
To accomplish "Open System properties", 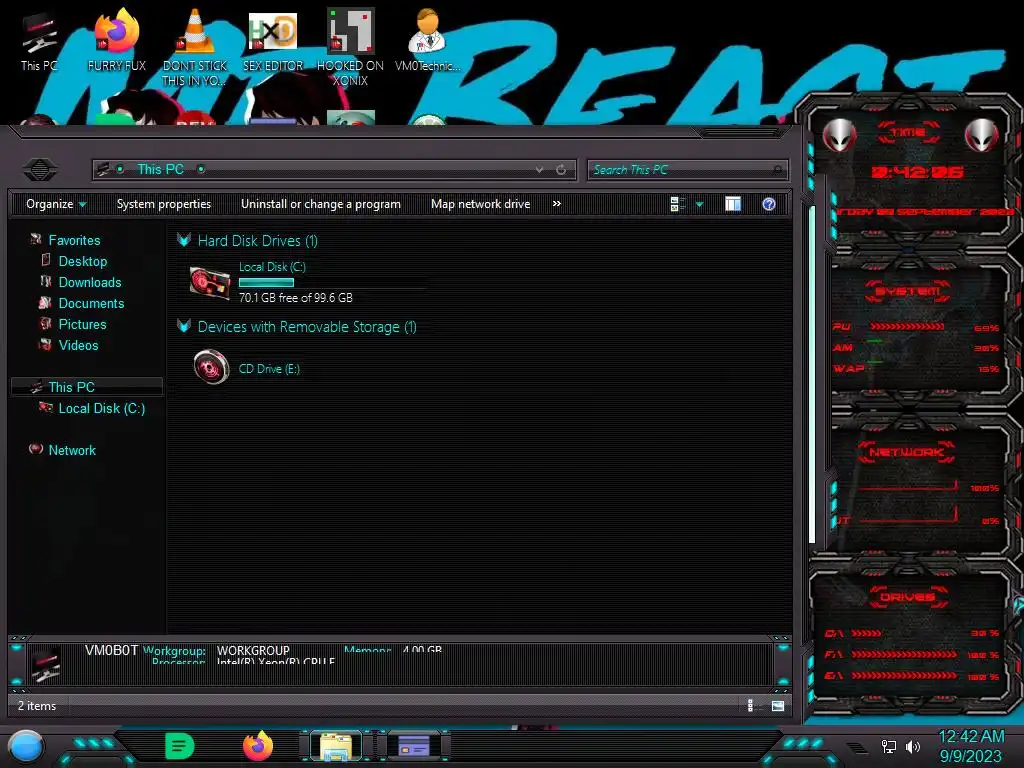I will point(164,204).
